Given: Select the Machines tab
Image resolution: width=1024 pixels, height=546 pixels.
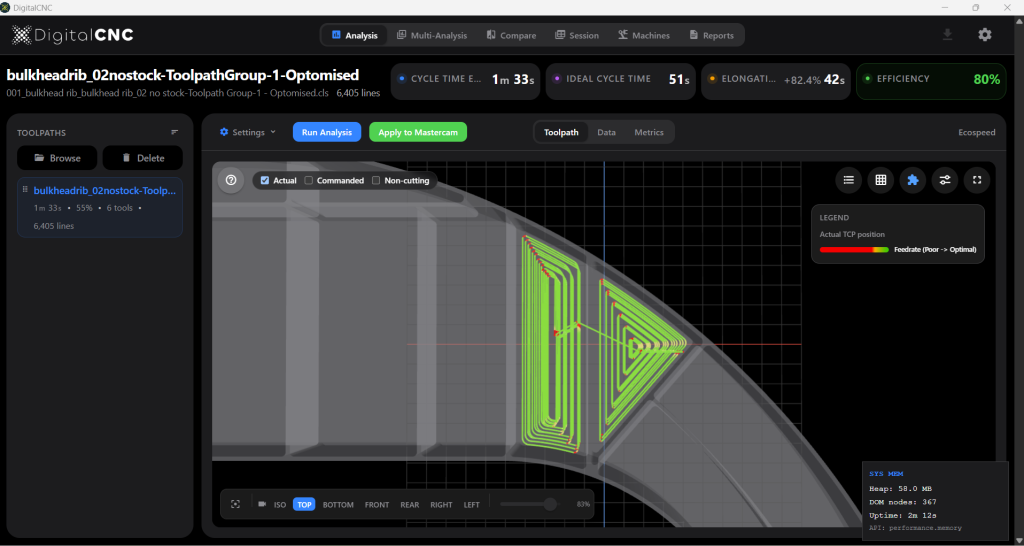Looking at the screenshot, I should point(644,35).
